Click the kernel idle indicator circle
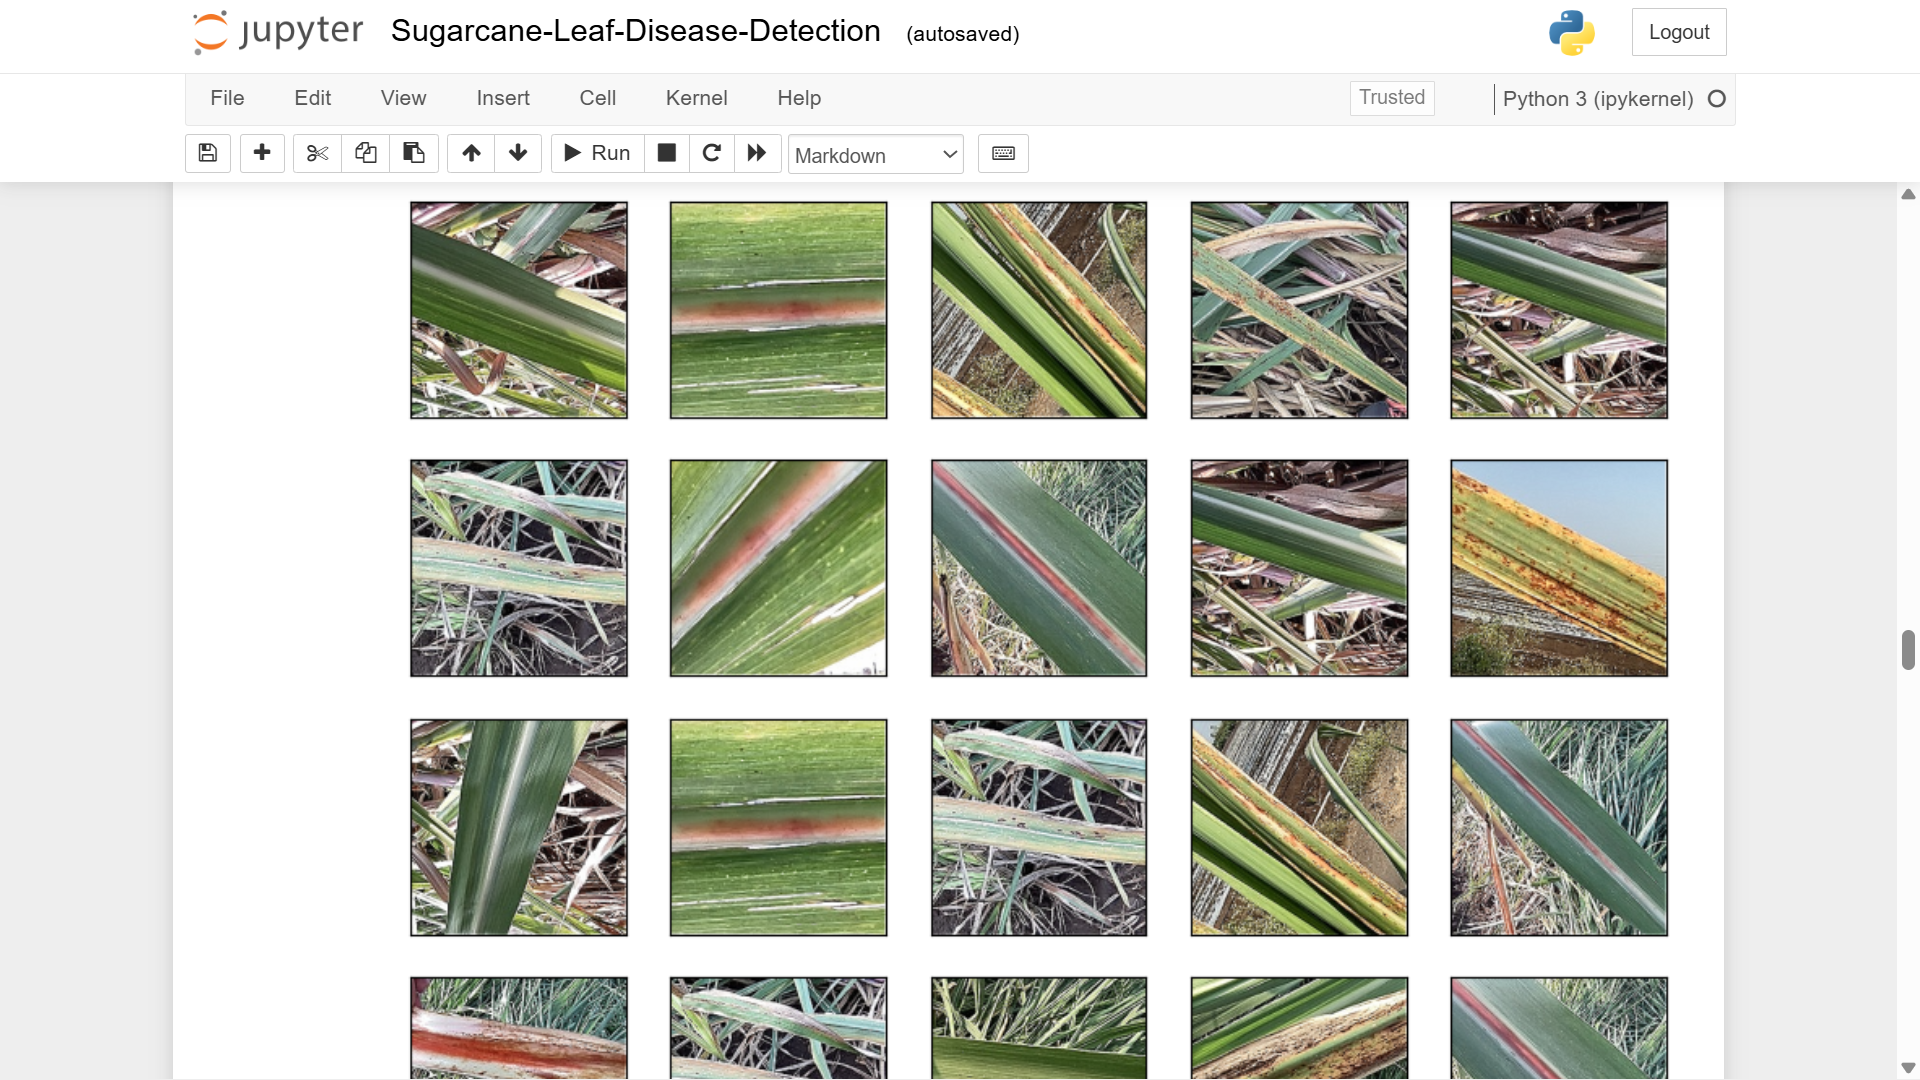This screenshot has height=1080, width=1920. [1717, 99]
